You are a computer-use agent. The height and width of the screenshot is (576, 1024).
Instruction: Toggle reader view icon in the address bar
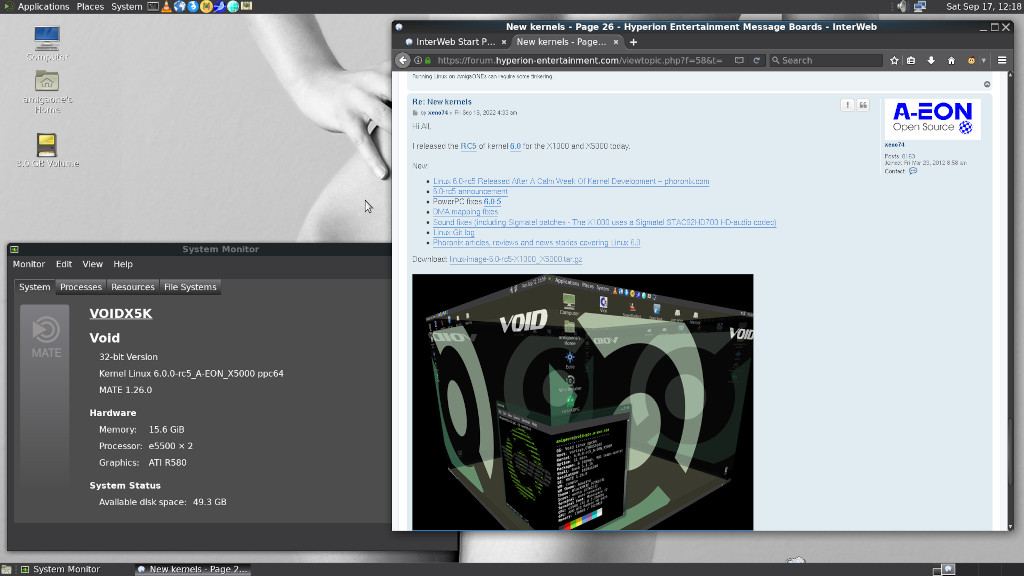click(739, 60)
